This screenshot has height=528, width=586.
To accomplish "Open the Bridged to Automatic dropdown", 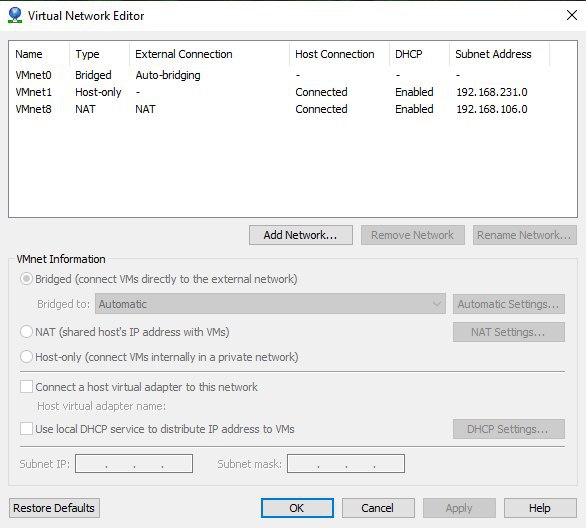I will point(270,304).
